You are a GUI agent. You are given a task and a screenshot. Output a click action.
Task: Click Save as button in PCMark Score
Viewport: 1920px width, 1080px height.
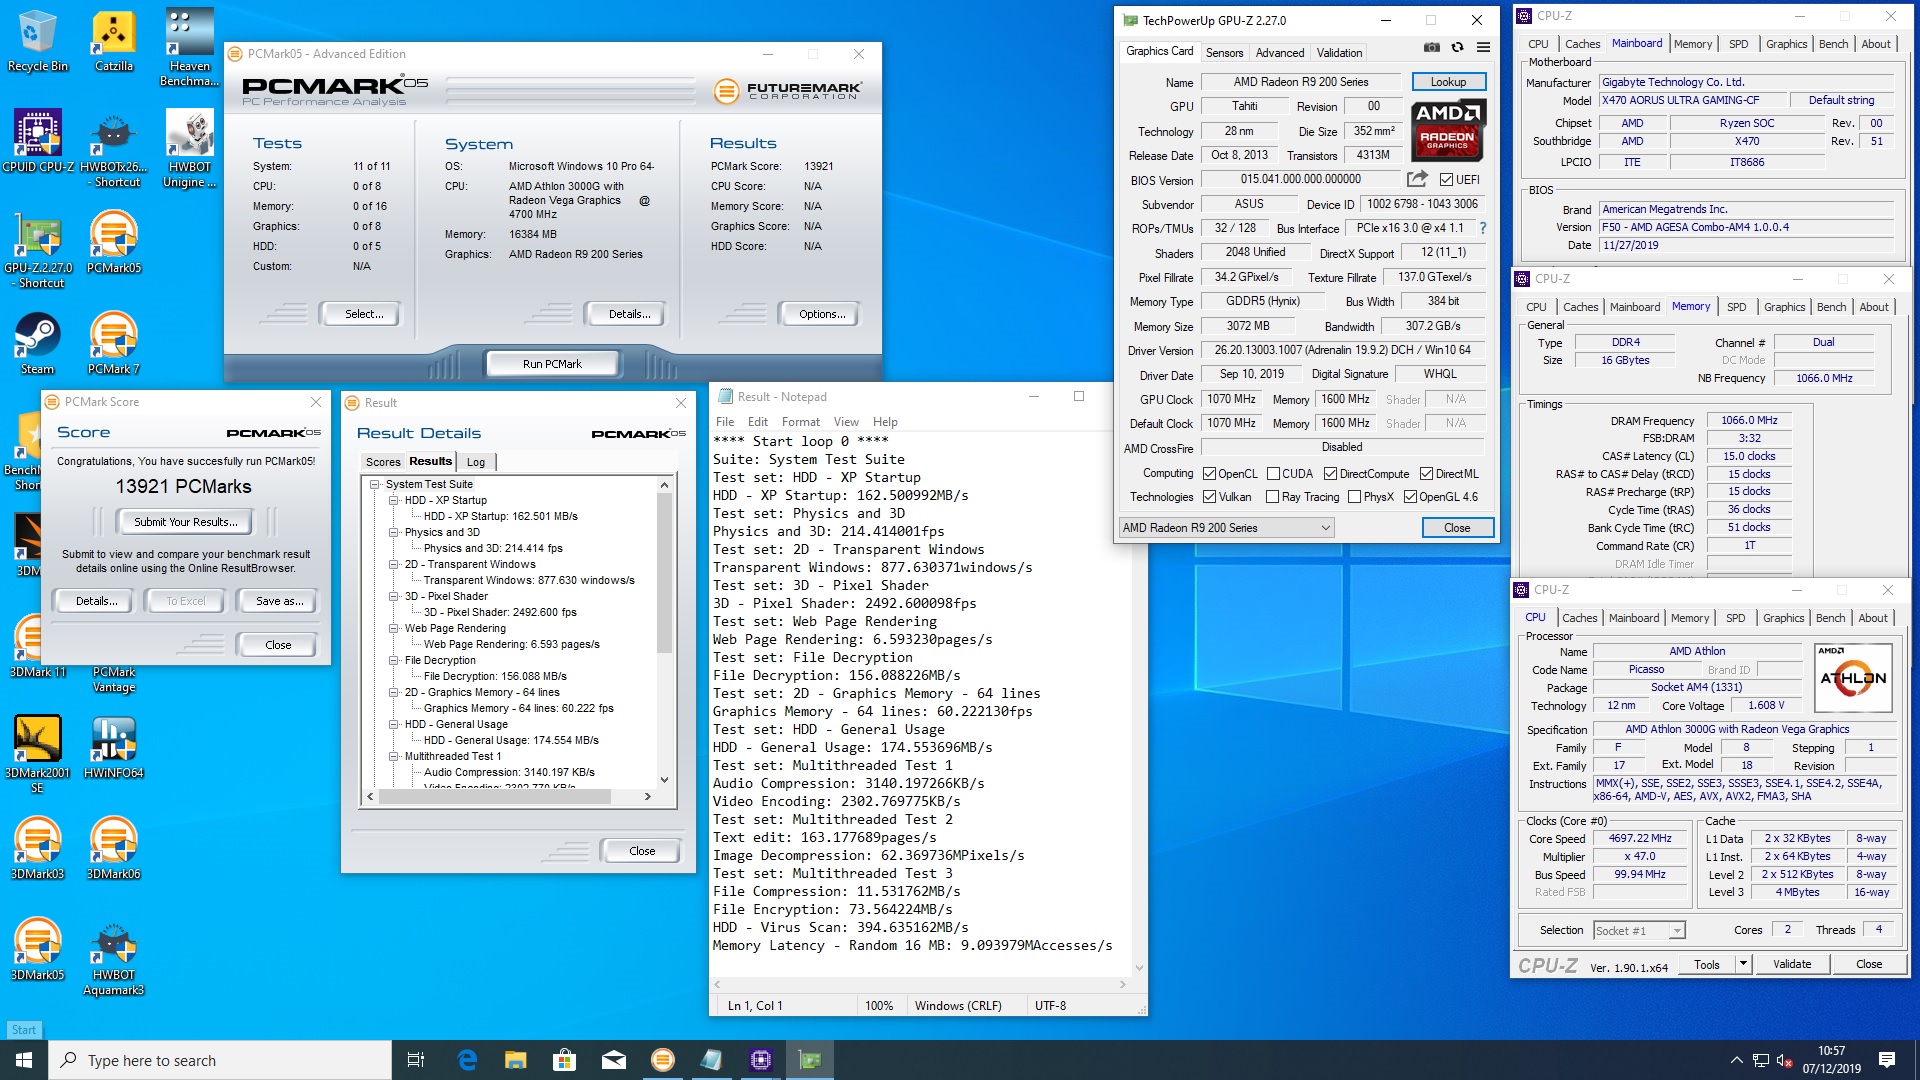[x=279, y=601]
